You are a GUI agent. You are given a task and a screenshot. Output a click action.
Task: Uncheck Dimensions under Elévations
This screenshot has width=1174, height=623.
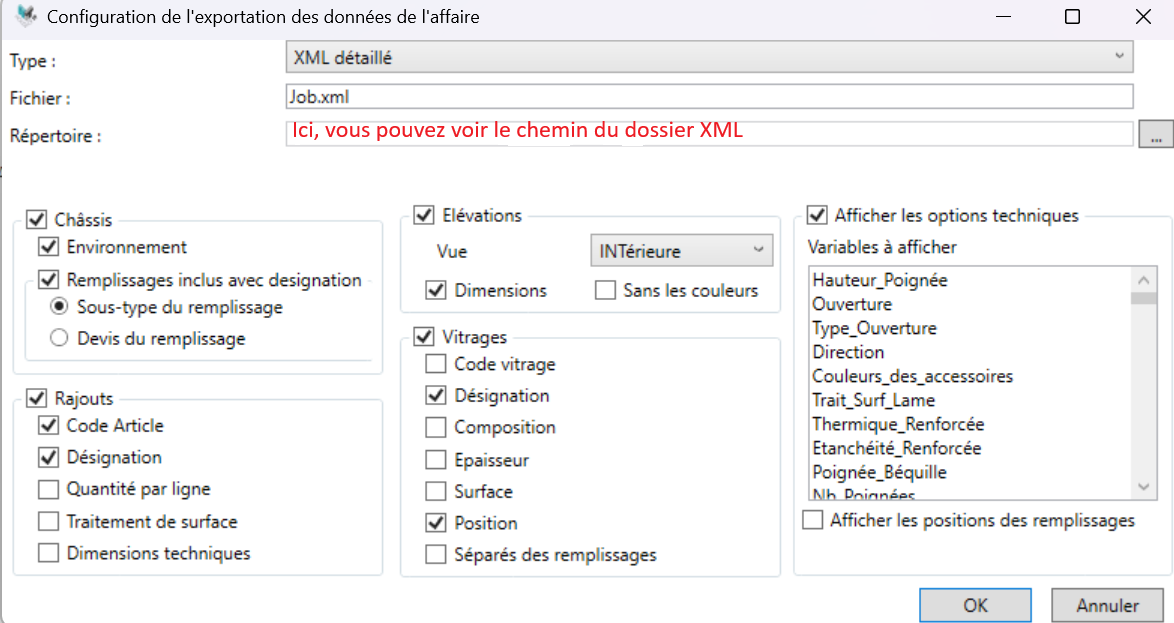click(x=436, y=290)
